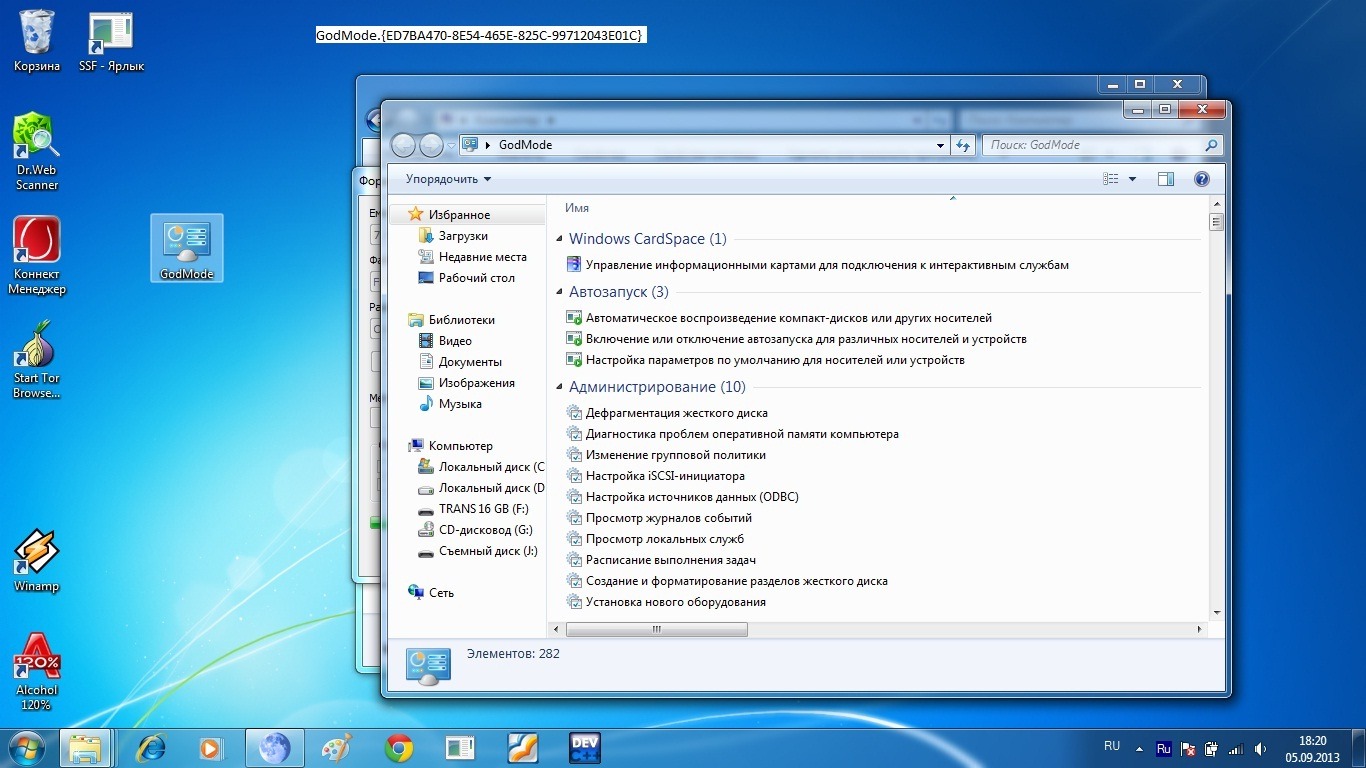Click the Paint taskbar icon
1366x768 pixels.
pos(337,748)
